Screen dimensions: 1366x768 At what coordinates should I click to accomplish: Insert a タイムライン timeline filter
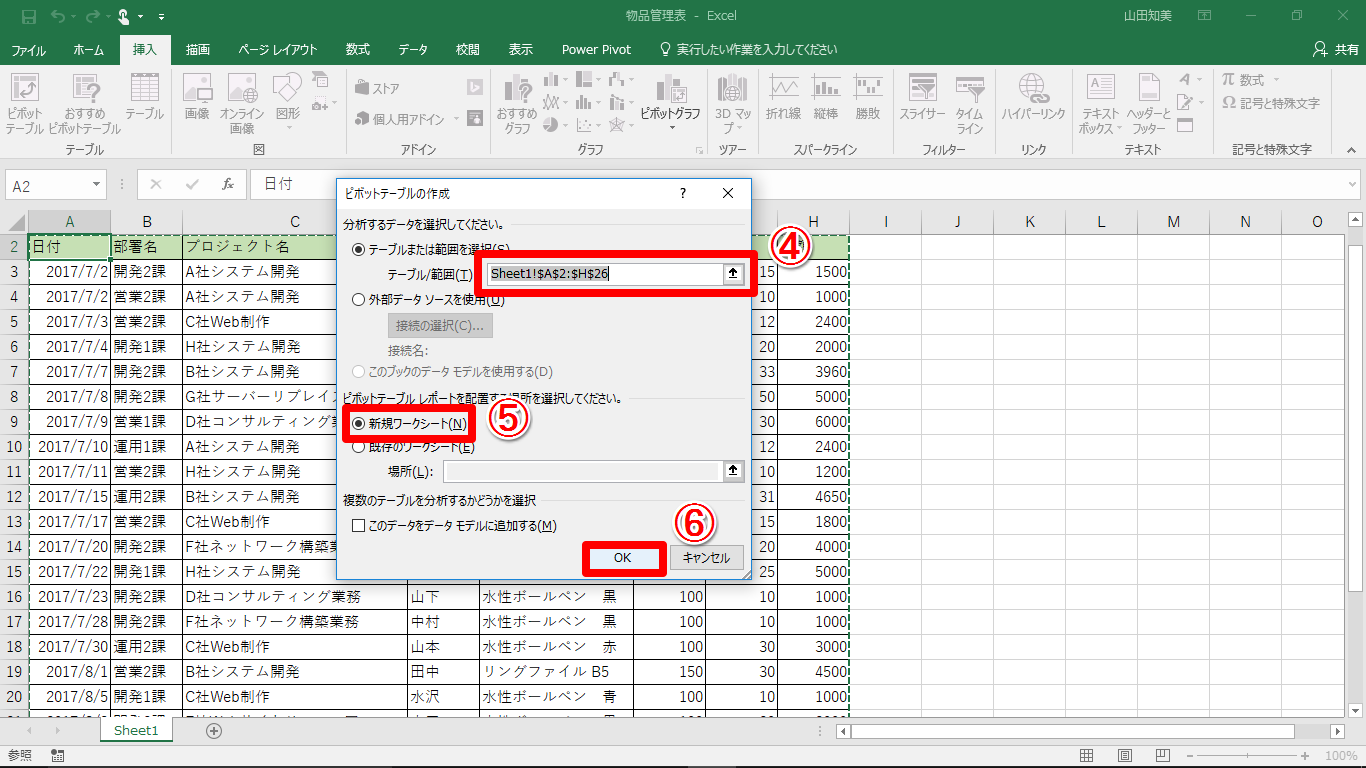coord(969,103)
